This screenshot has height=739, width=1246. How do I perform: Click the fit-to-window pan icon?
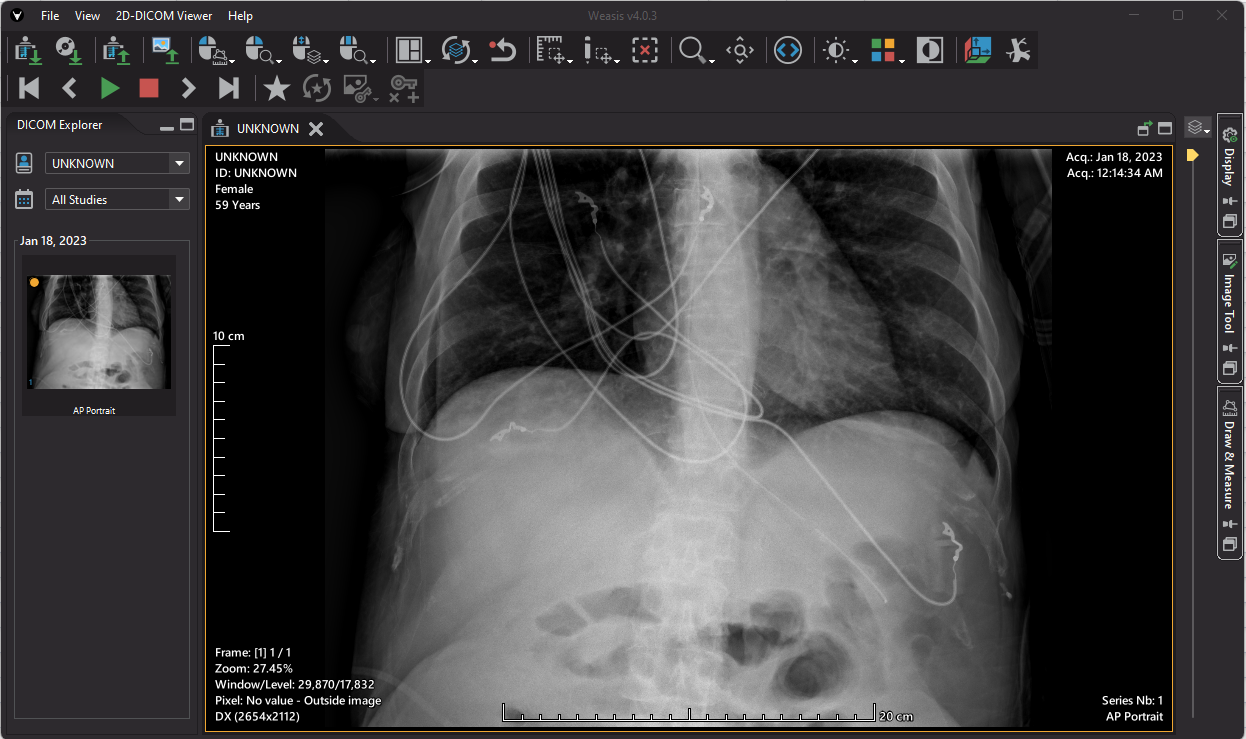[x=740, y=50]
